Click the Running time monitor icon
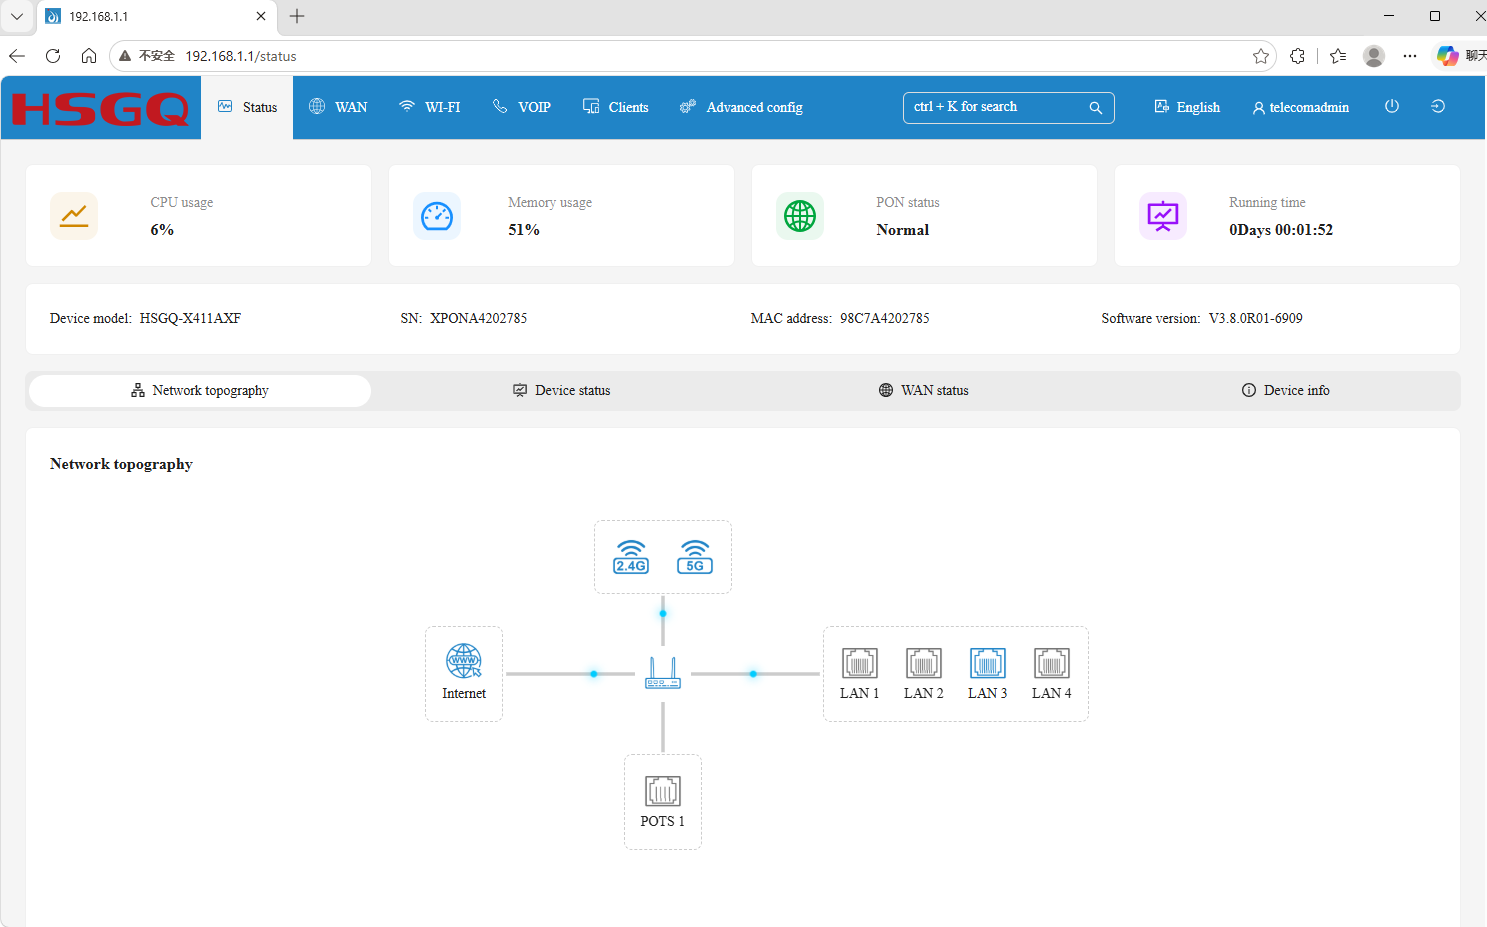 pyautogui.click(x=1163, y=216)
